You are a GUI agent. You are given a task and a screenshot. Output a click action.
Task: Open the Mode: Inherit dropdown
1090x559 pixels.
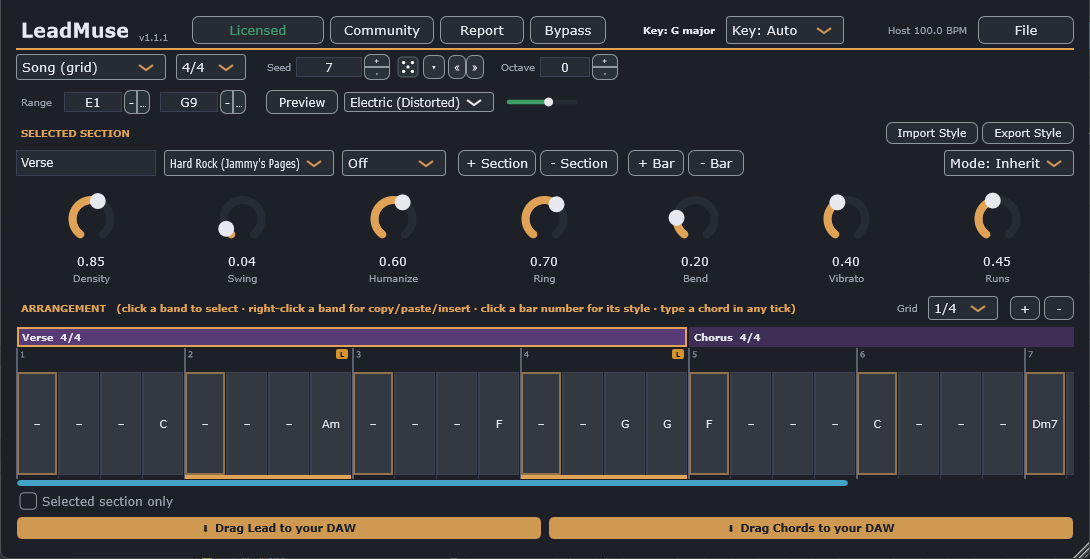(x=1009, y=163)
